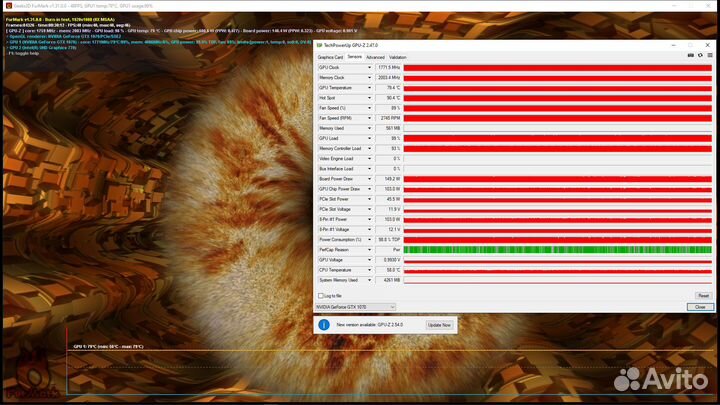Open the GPU Chip Power Draw dropdown
The image size is (720, 405).
(369, 189)
